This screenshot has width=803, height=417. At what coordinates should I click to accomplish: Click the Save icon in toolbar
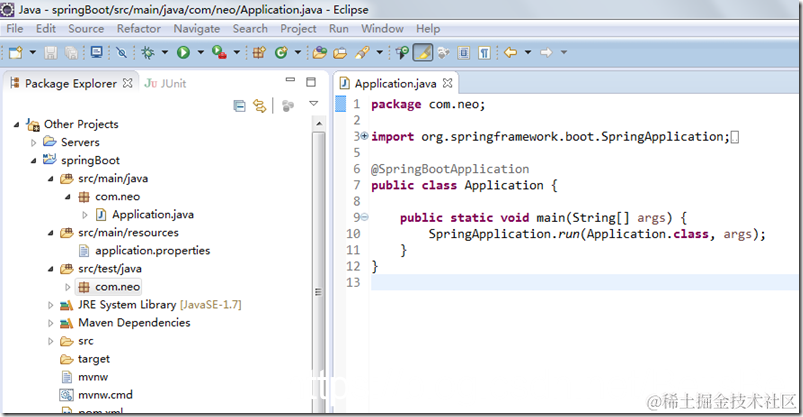click(50, 52)
